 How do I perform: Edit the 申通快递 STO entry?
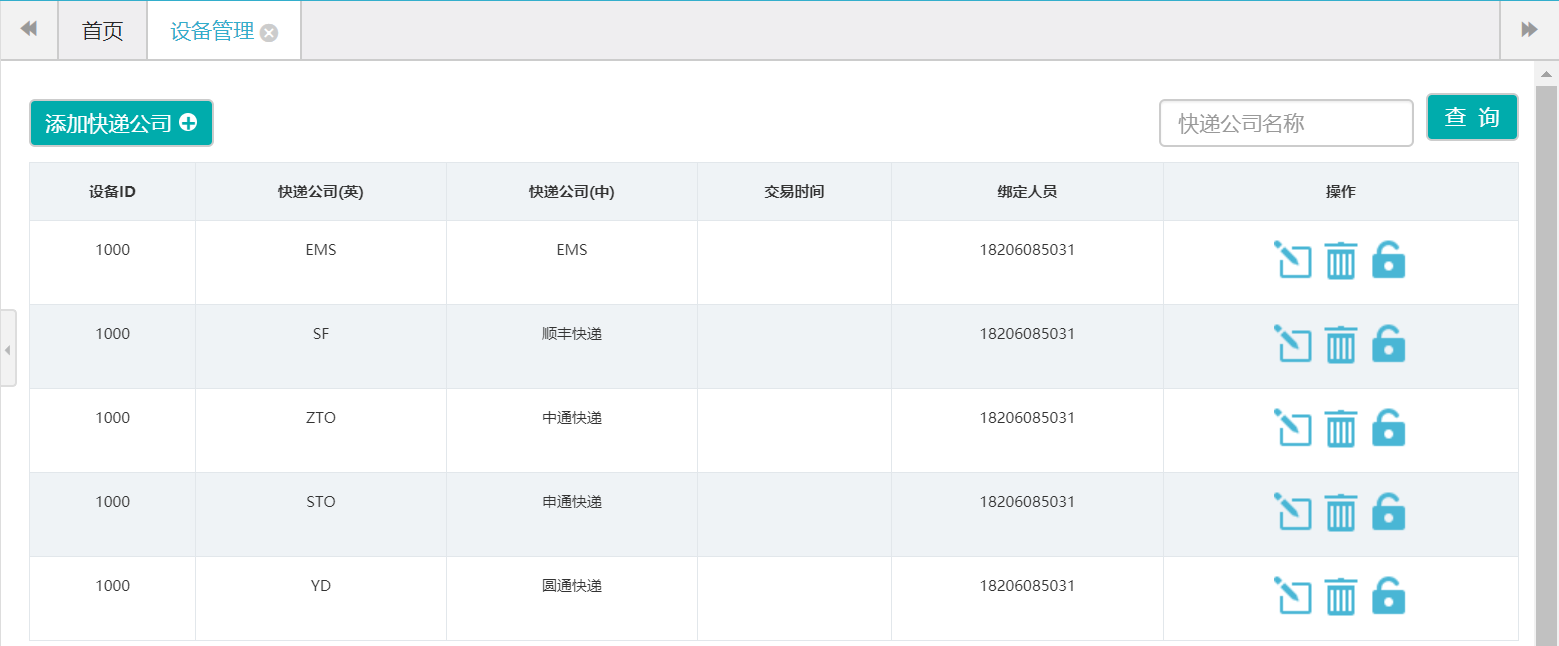(x=1292, y=512)
